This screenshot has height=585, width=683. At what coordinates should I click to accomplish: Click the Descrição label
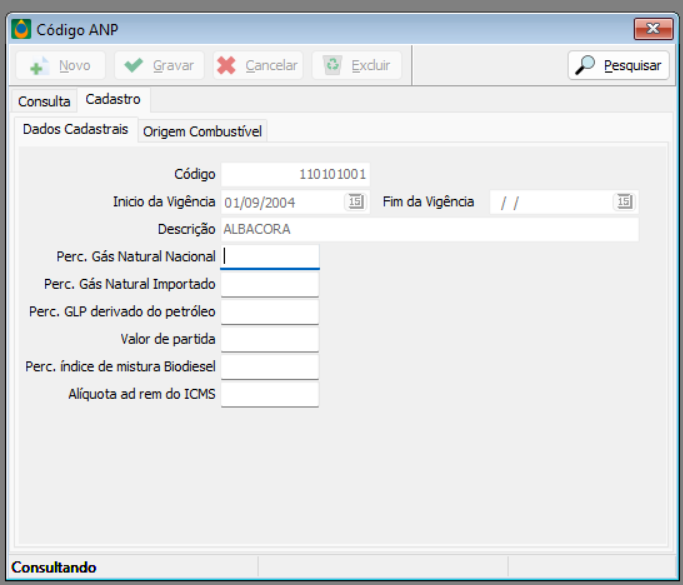(x=186, y=229)
